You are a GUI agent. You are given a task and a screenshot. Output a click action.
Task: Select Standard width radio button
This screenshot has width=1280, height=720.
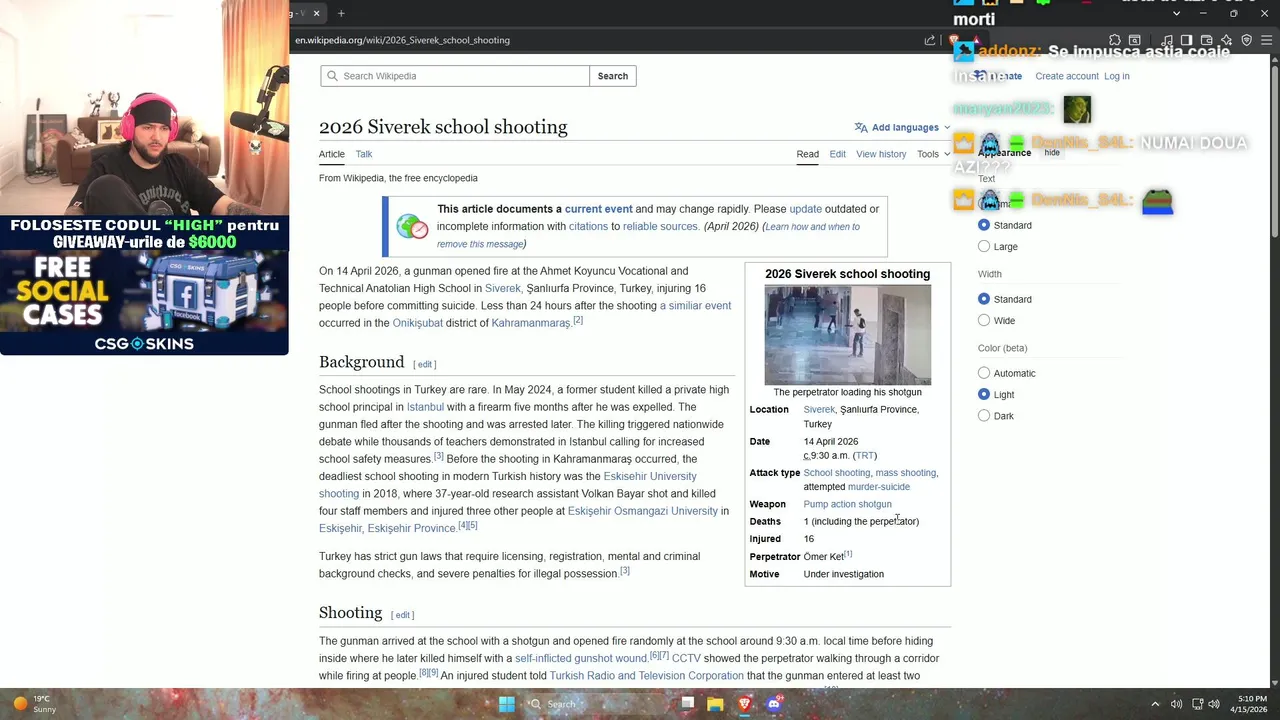pyautogui.click(x=984, y=299)
